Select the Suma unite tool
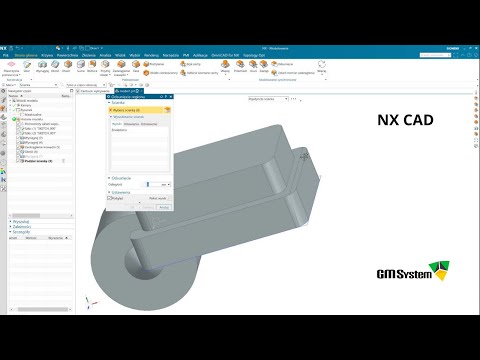The width and height of the screenshot is (480, 360). pos(81,66)
